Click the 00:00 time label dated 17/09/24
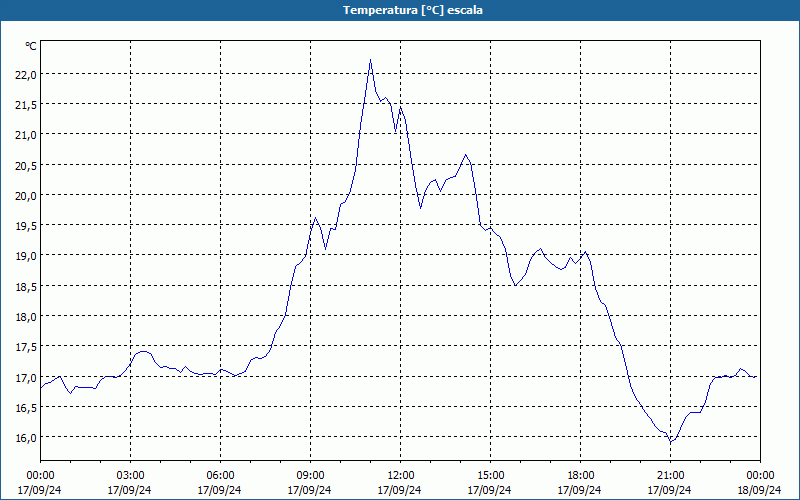 click(40, 476)
